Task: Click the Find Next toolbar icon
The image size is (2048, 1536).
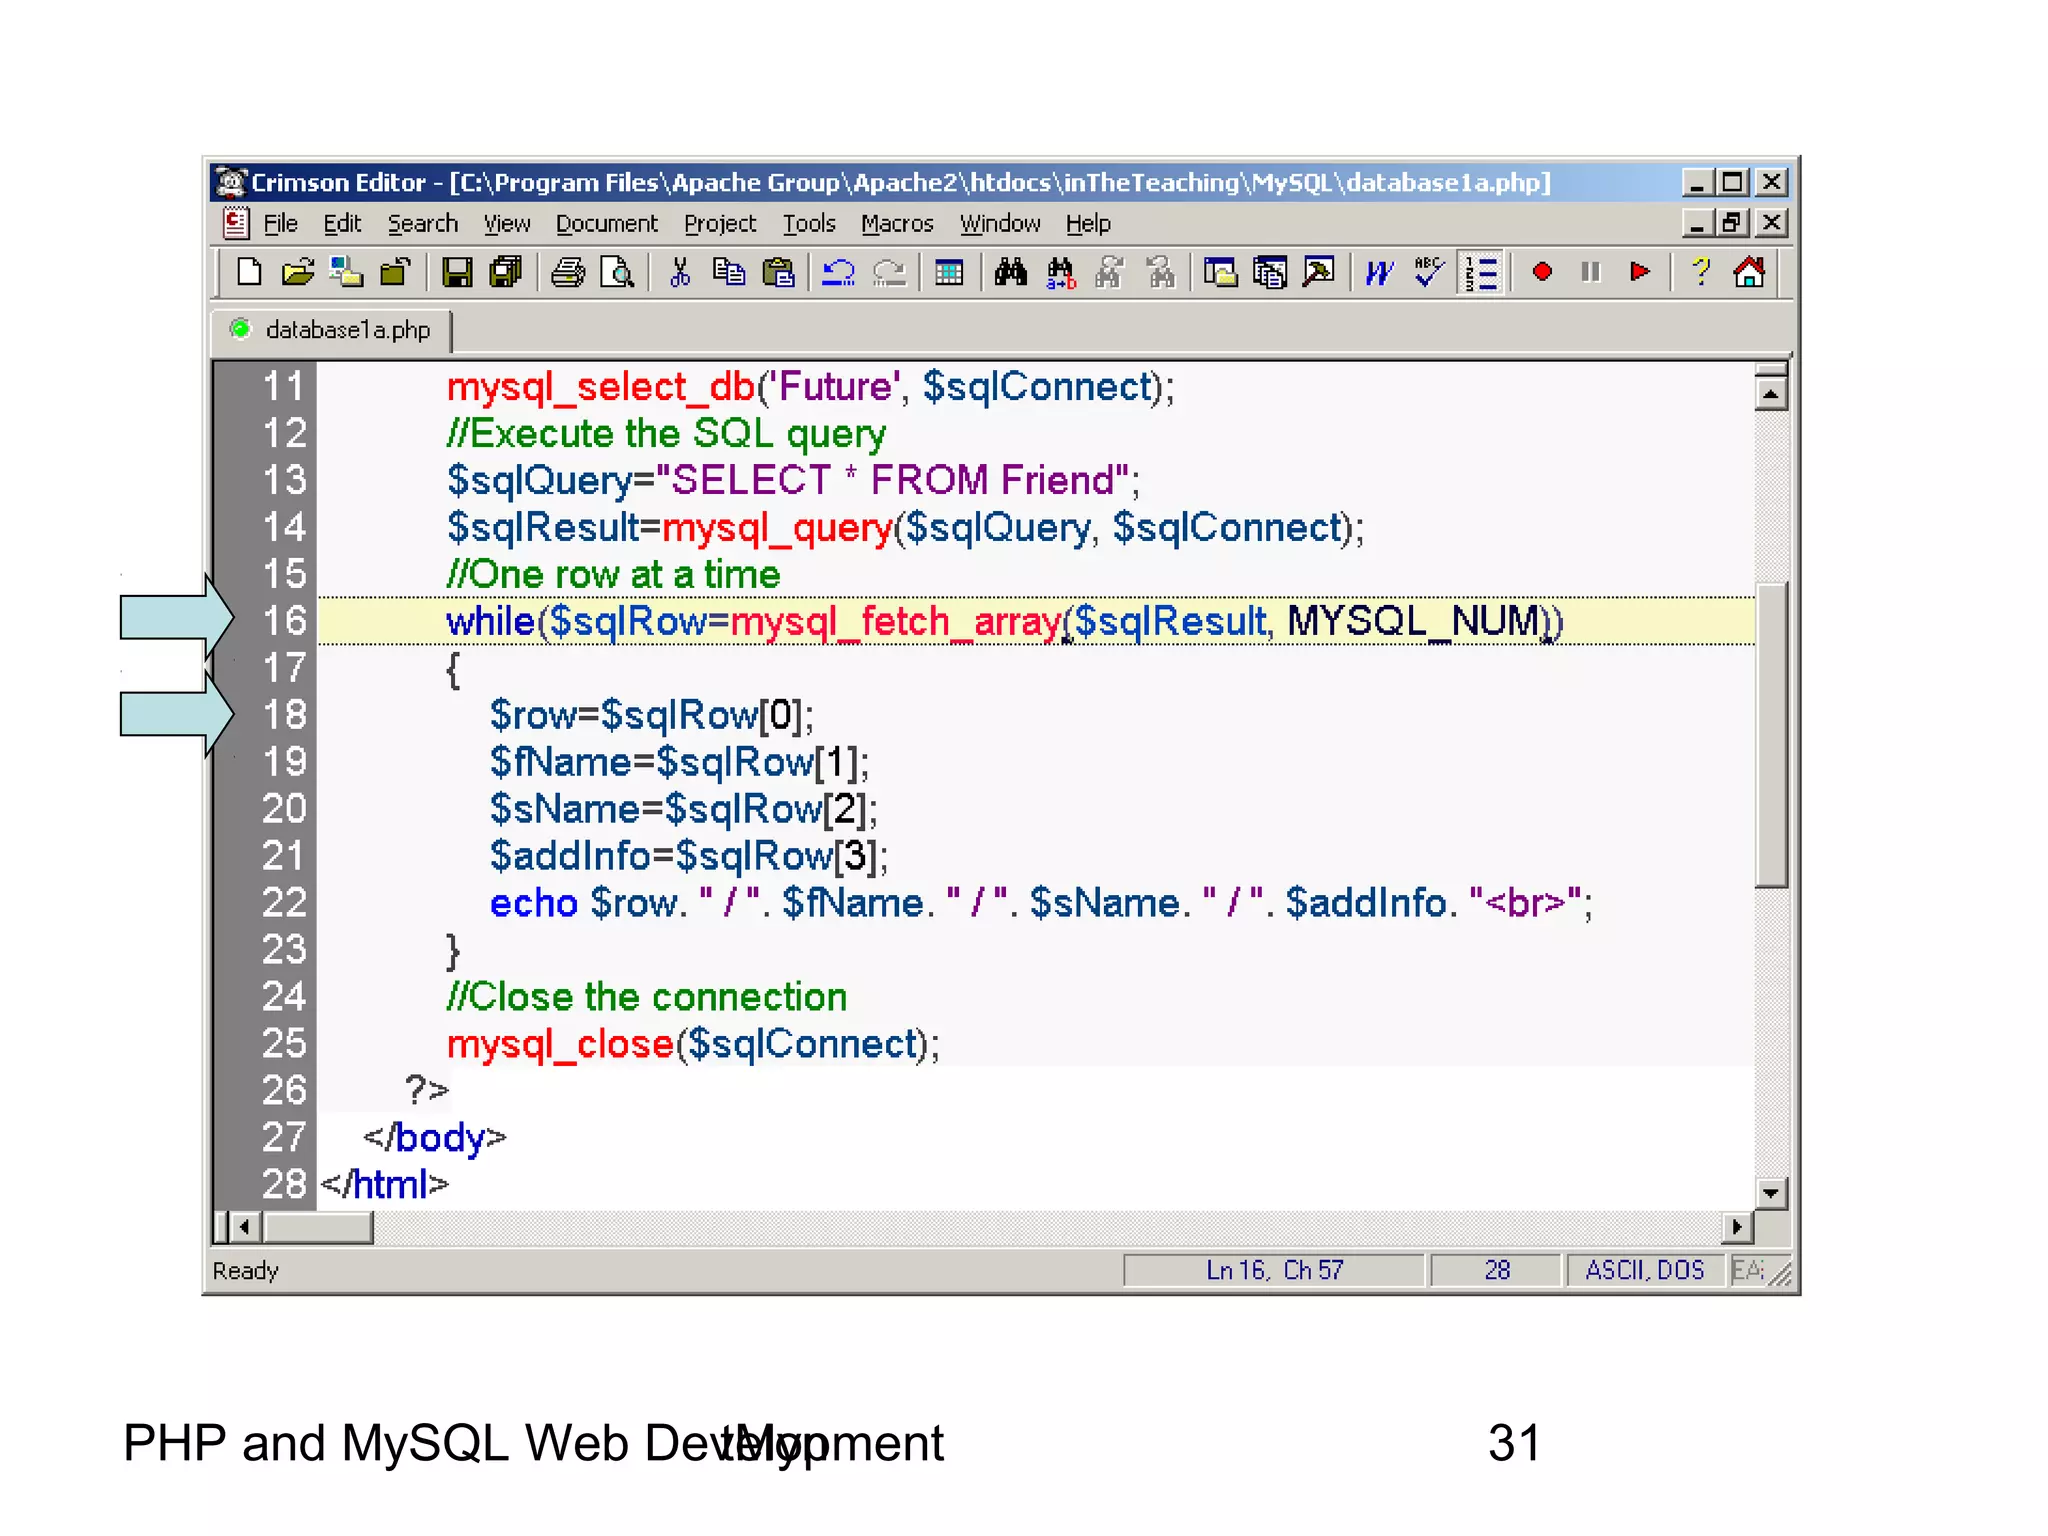Action: click(x=1109, y=272)
